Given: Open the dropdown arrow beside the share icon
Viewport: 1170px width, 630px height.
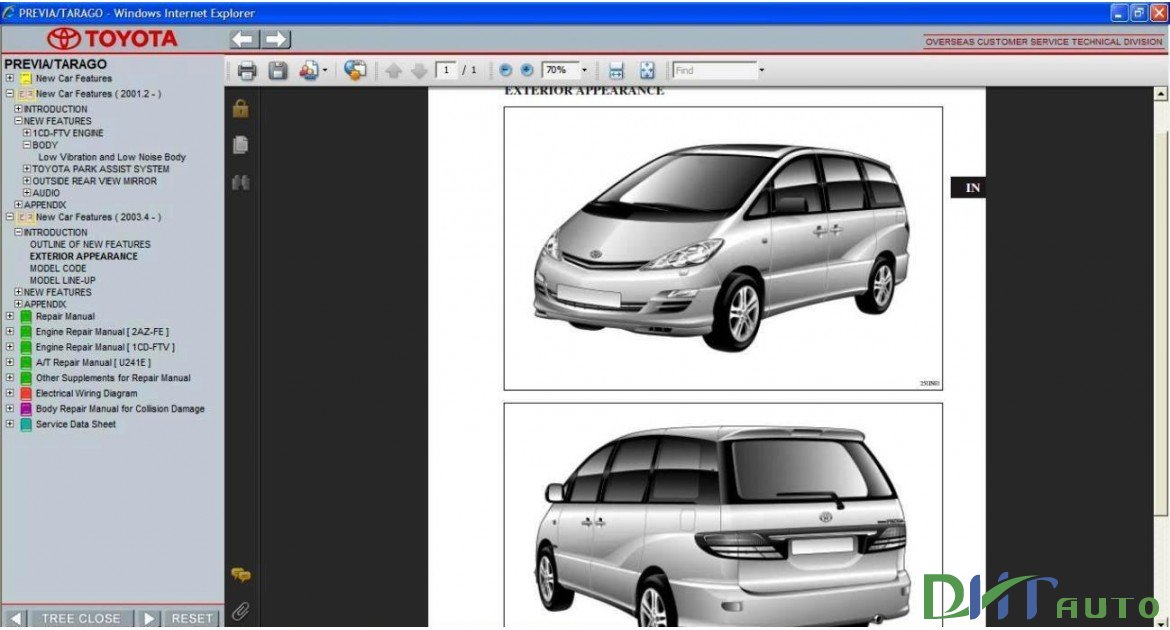Looking at the screenshot, I should [x=325, y=70].
